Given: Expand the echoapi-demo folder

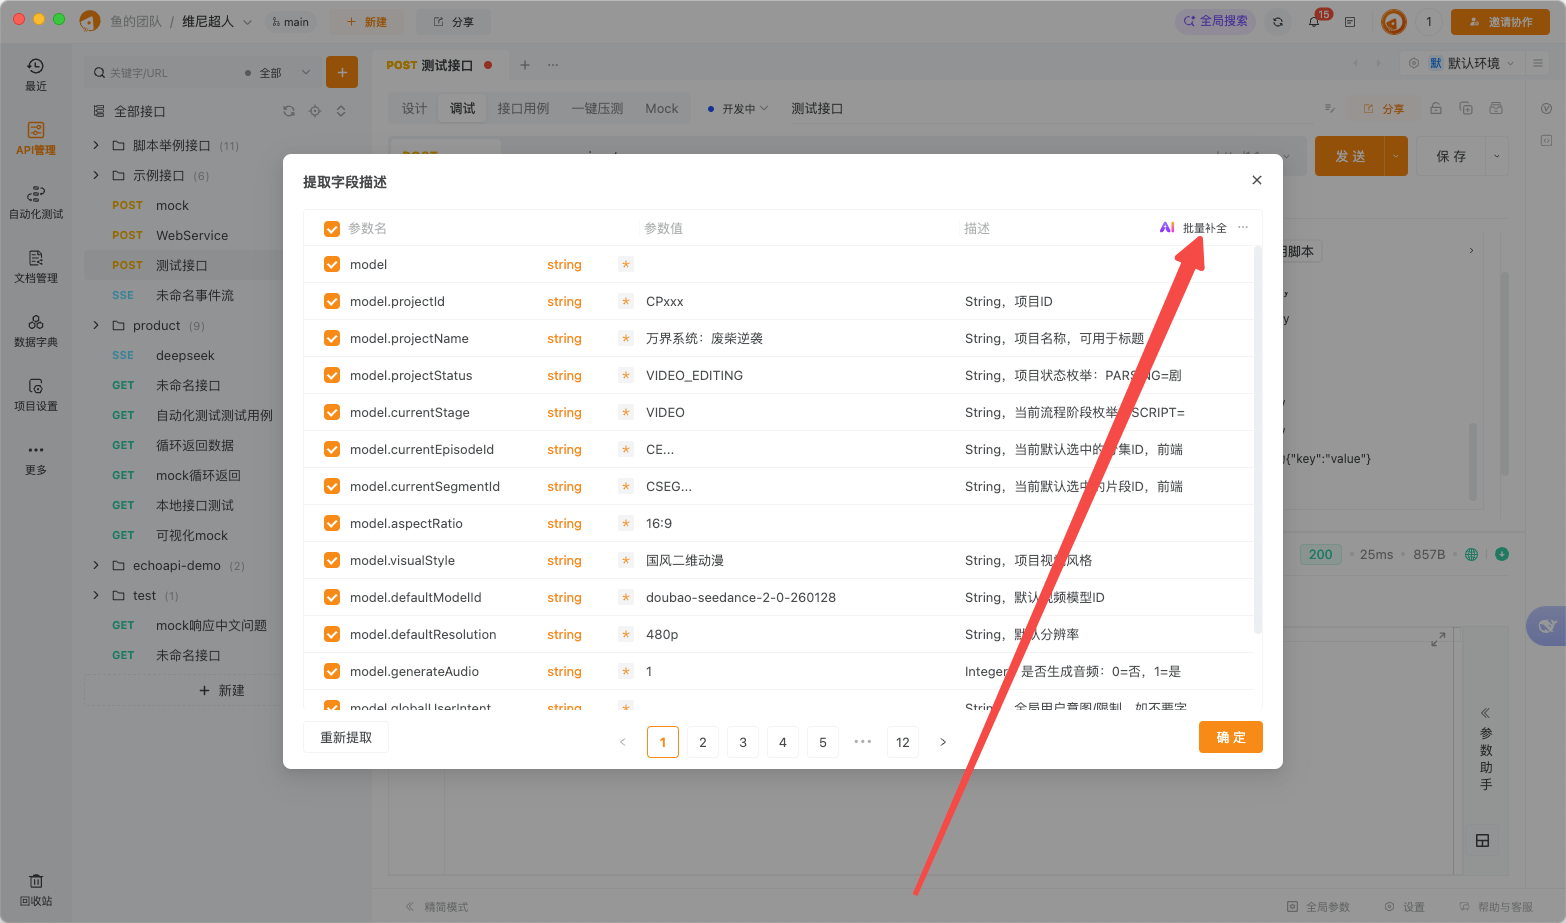Looking at the screenshot, I should pyautogui.click(x=96, y=565).
